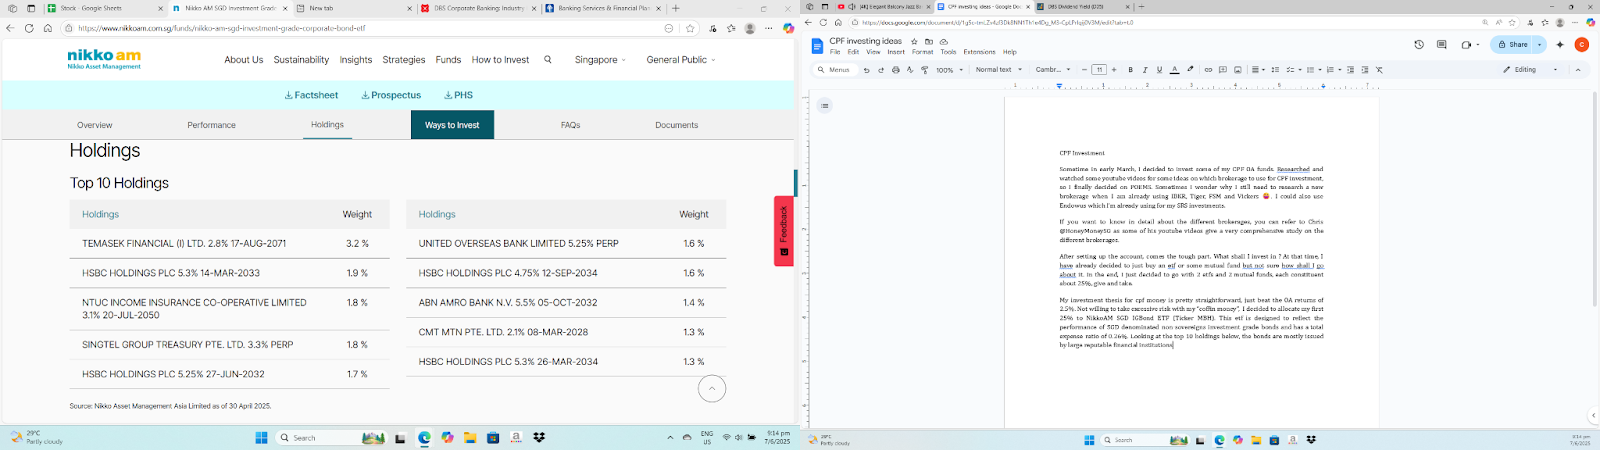Image resolution: width=1600 pixels, height=450 pixels.
Task: Open Dropbox icon in the left taskbar
Action: pyautogui.click(x=539, y=438)
